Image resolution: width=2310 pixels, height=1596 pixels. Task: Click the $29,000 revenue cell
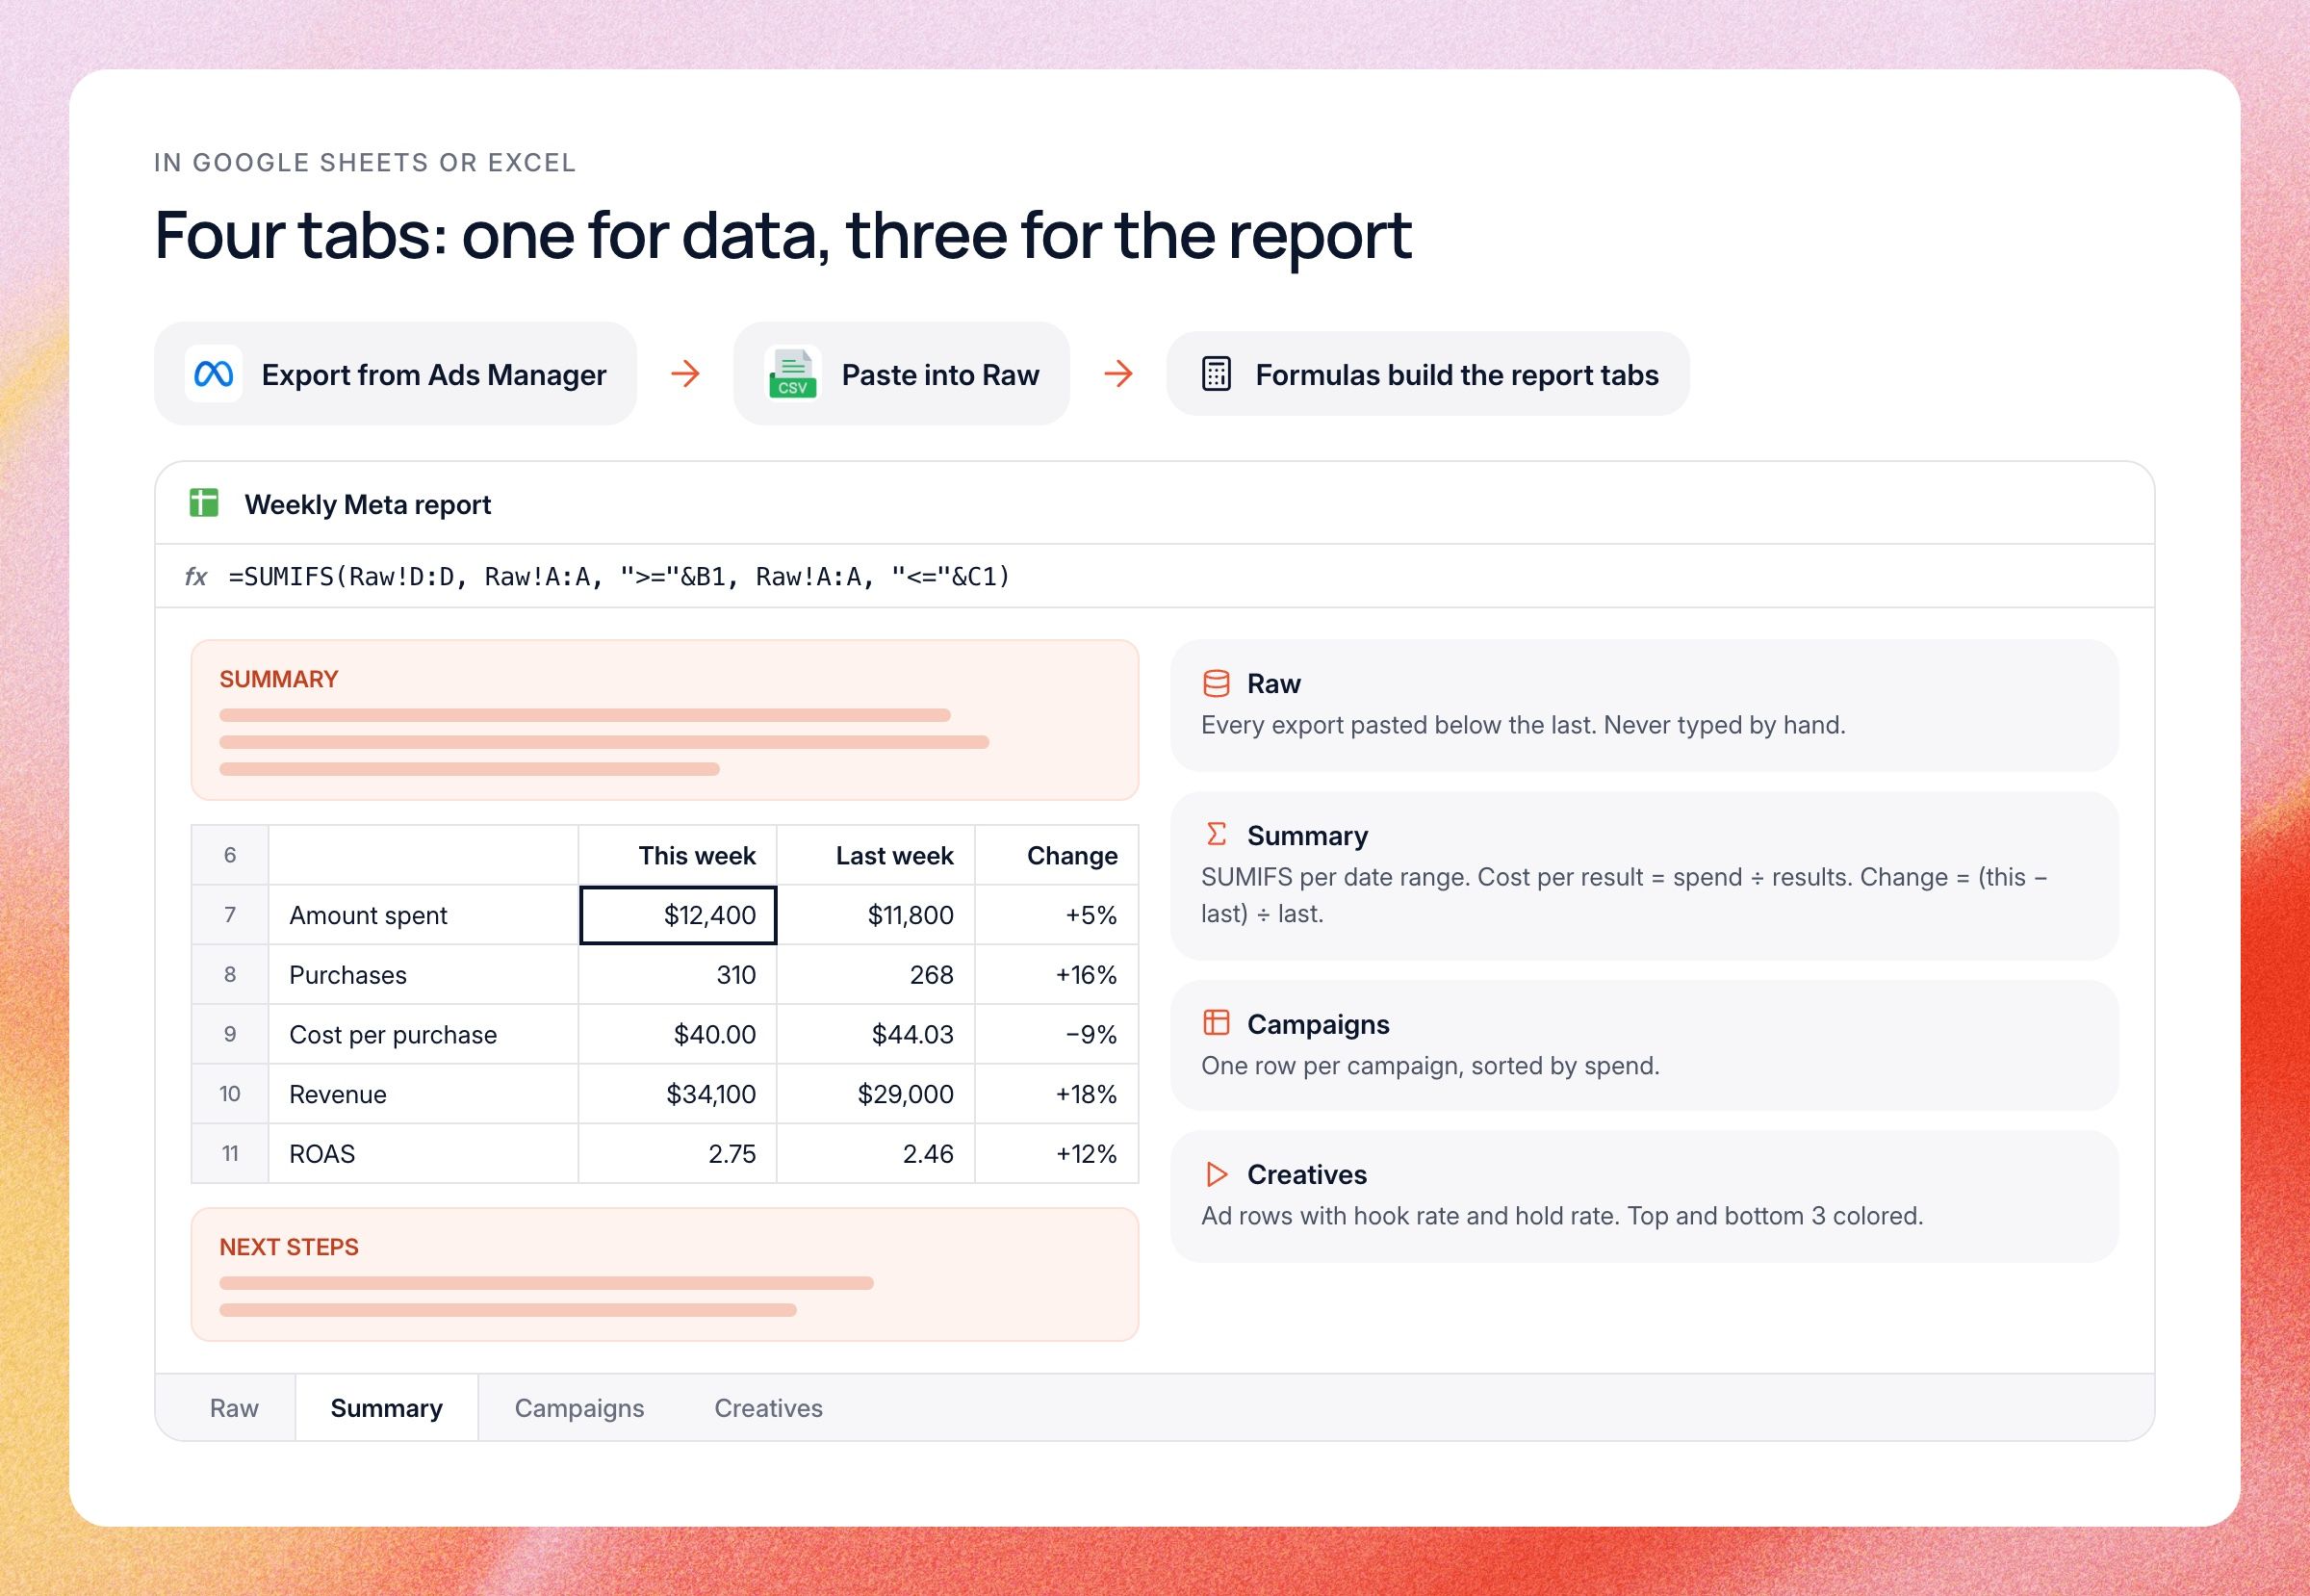pos(876,1094)
